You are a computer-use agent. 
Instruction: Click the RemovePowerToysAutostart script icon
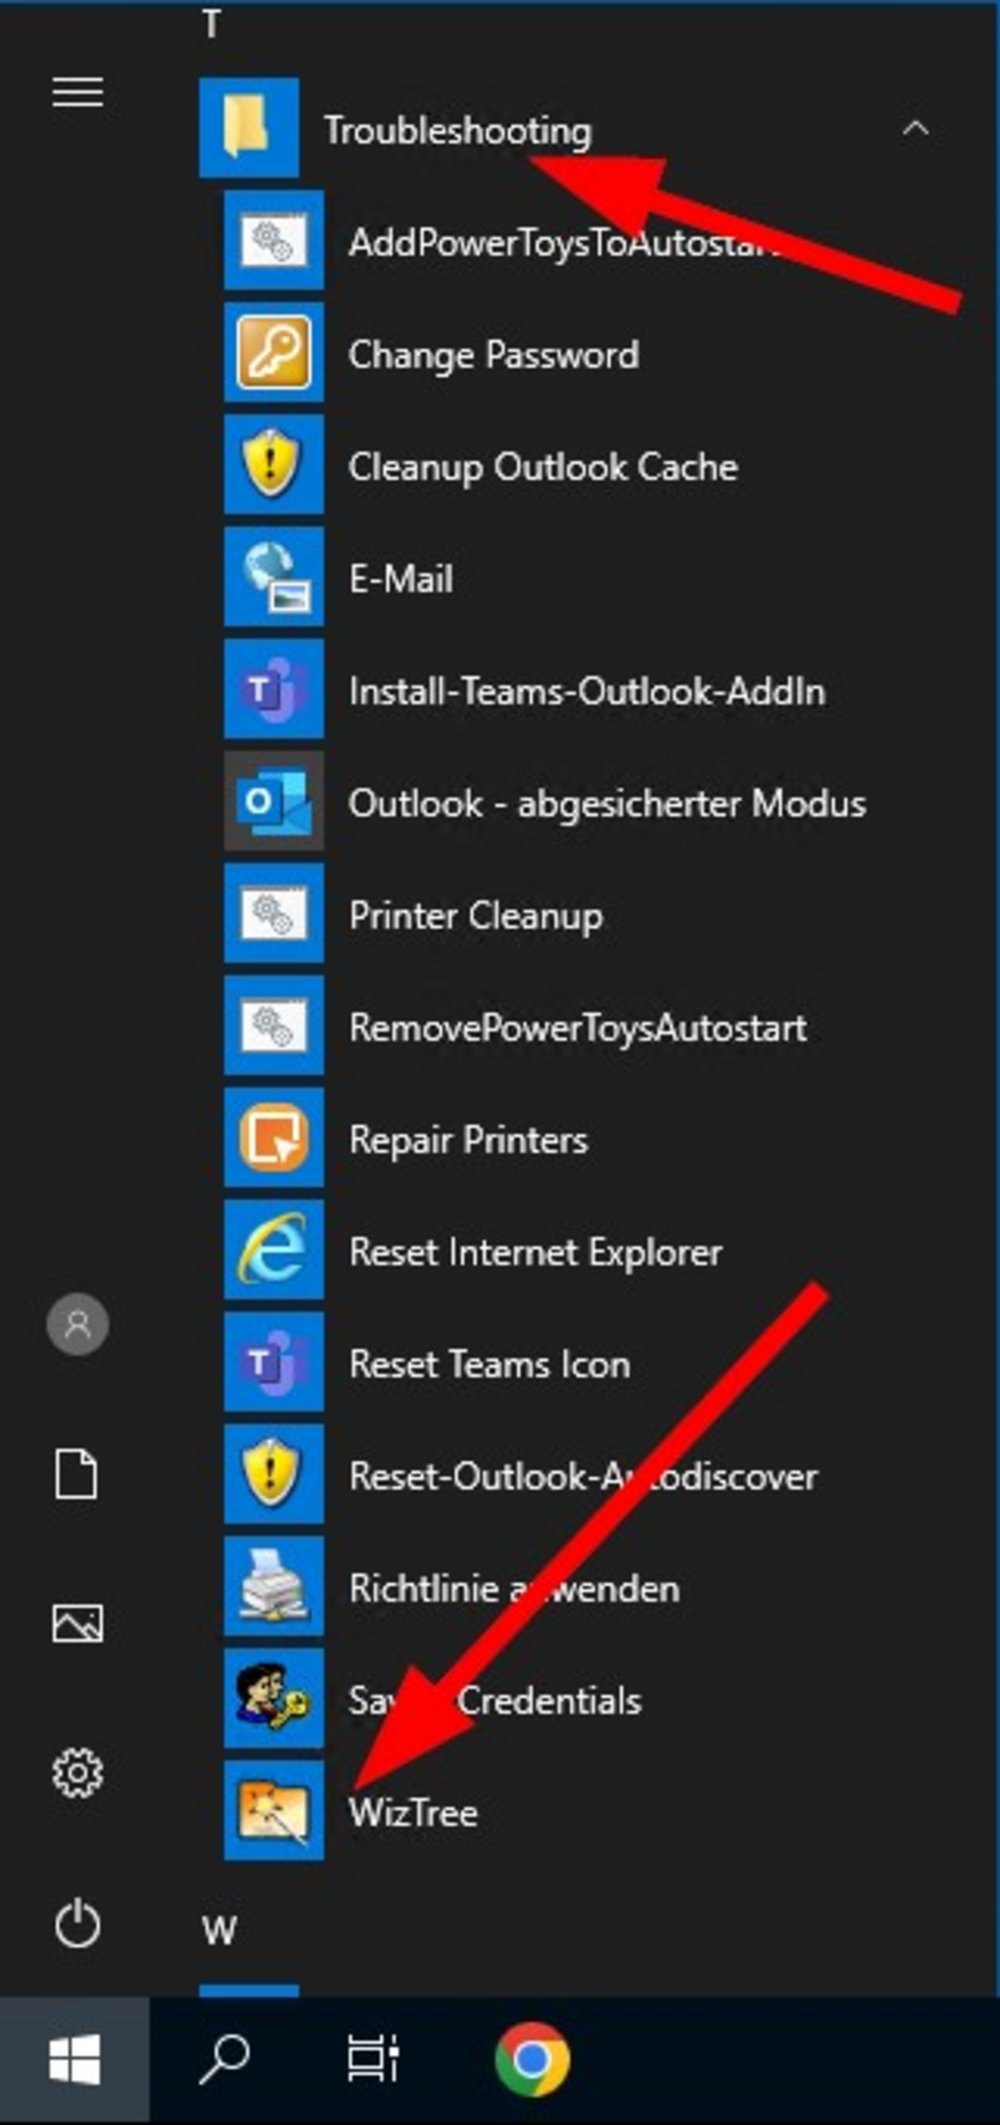[274, 1025]
